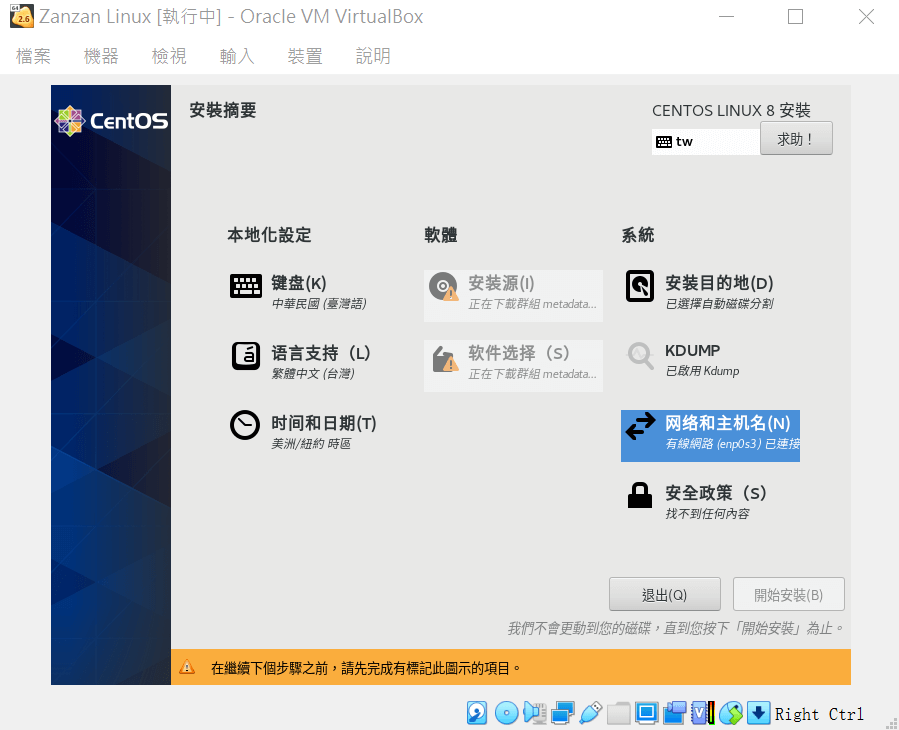This screenshot has width=899, height=730.
Task: Click the CentOS logo in sidebar
Action: (x=111, y=121)
